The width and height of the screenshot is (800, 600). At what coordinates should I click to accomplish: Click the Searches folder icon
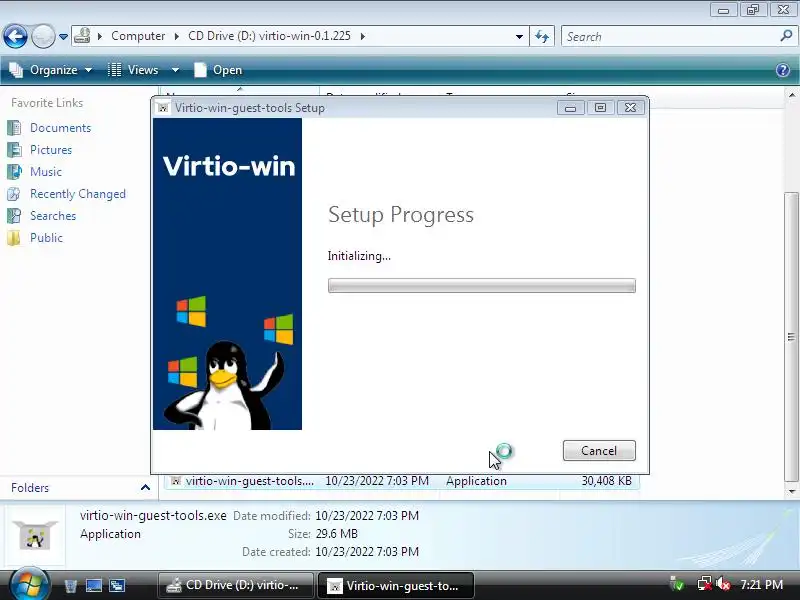[x=14, y=216]
